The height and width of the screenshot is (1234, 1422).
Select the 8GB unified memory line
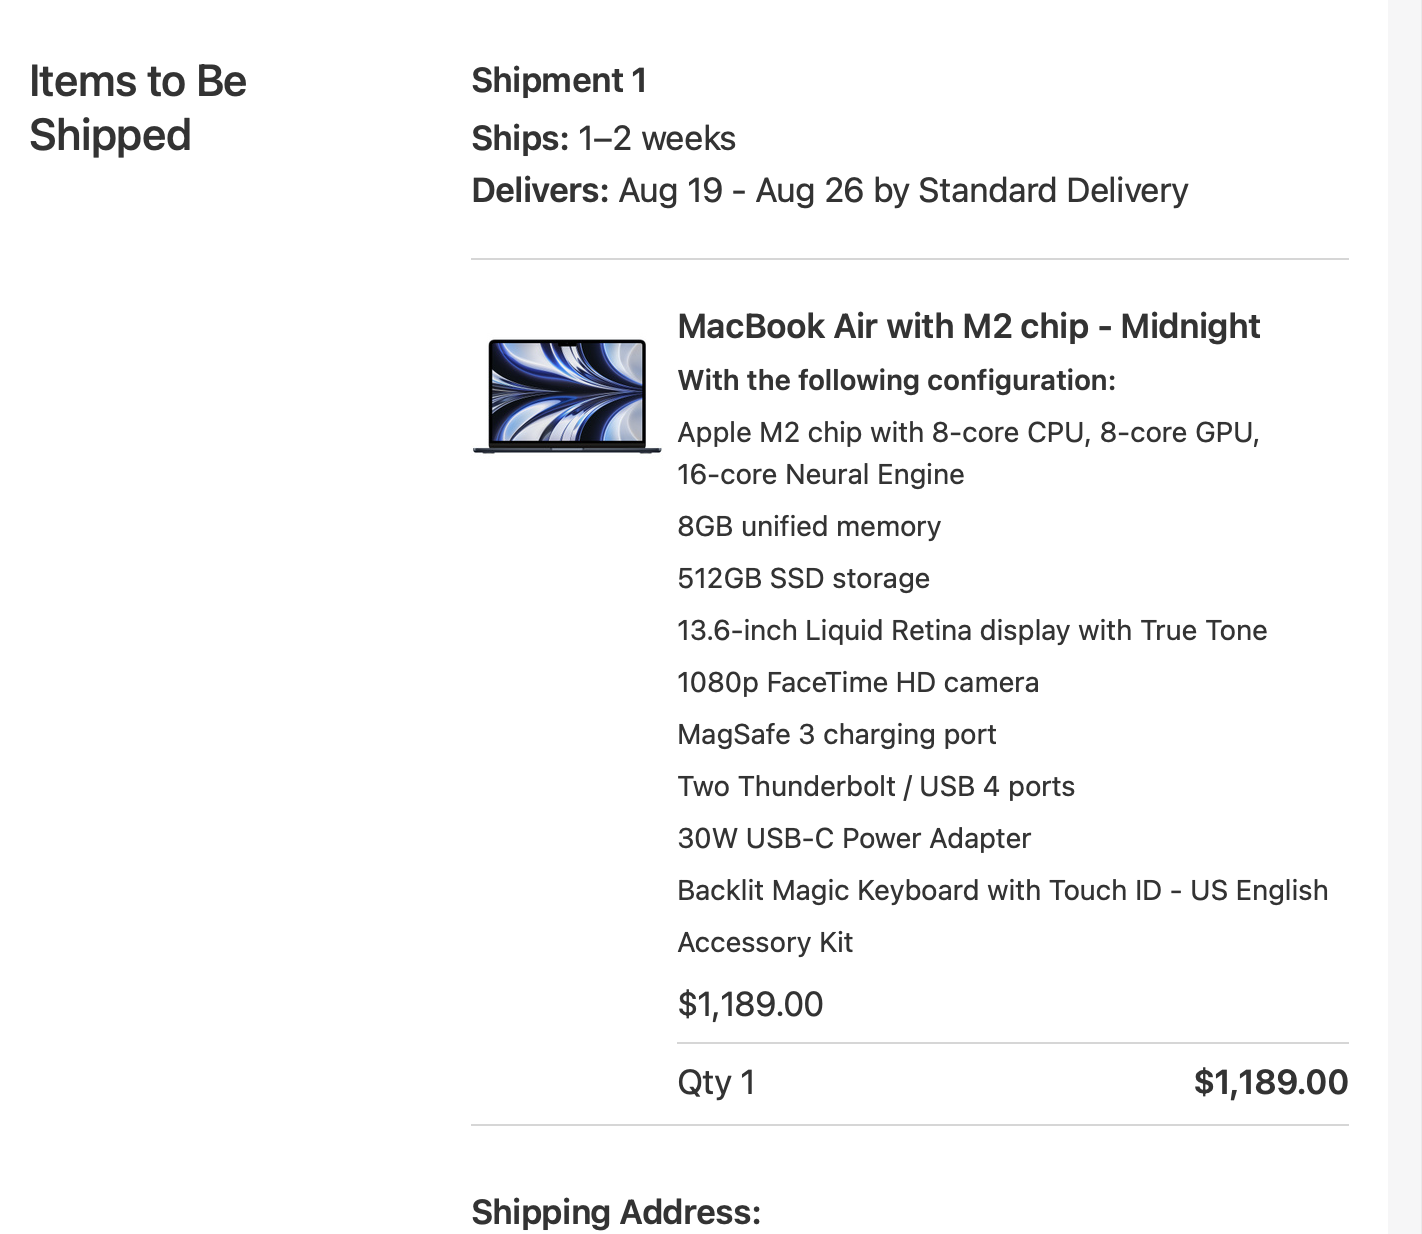click(x=808, y=526)
